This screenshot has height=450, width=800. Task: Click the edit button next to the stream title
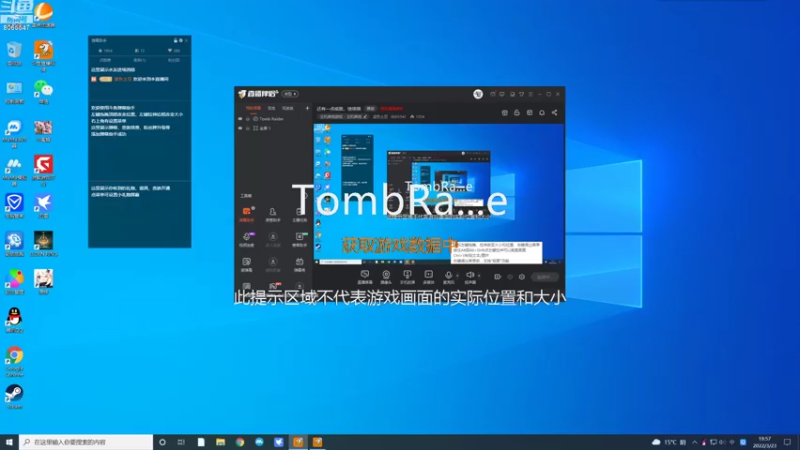370,109
